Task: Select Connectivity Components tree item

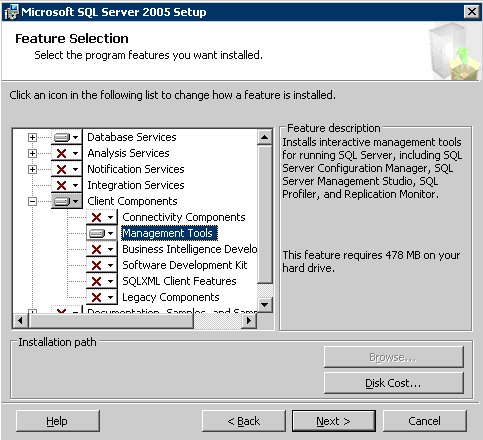Action: point(184,217)
